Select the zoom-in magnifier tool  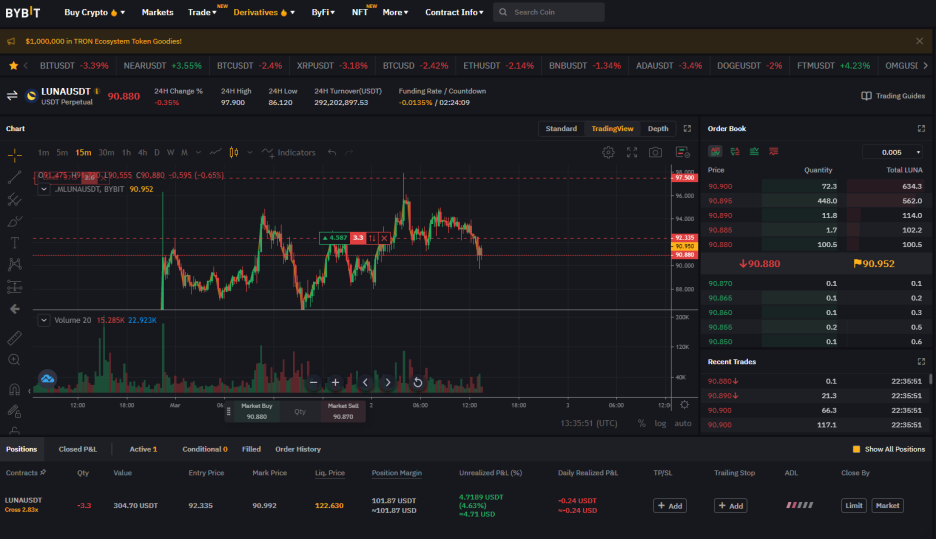pos(14,359)
